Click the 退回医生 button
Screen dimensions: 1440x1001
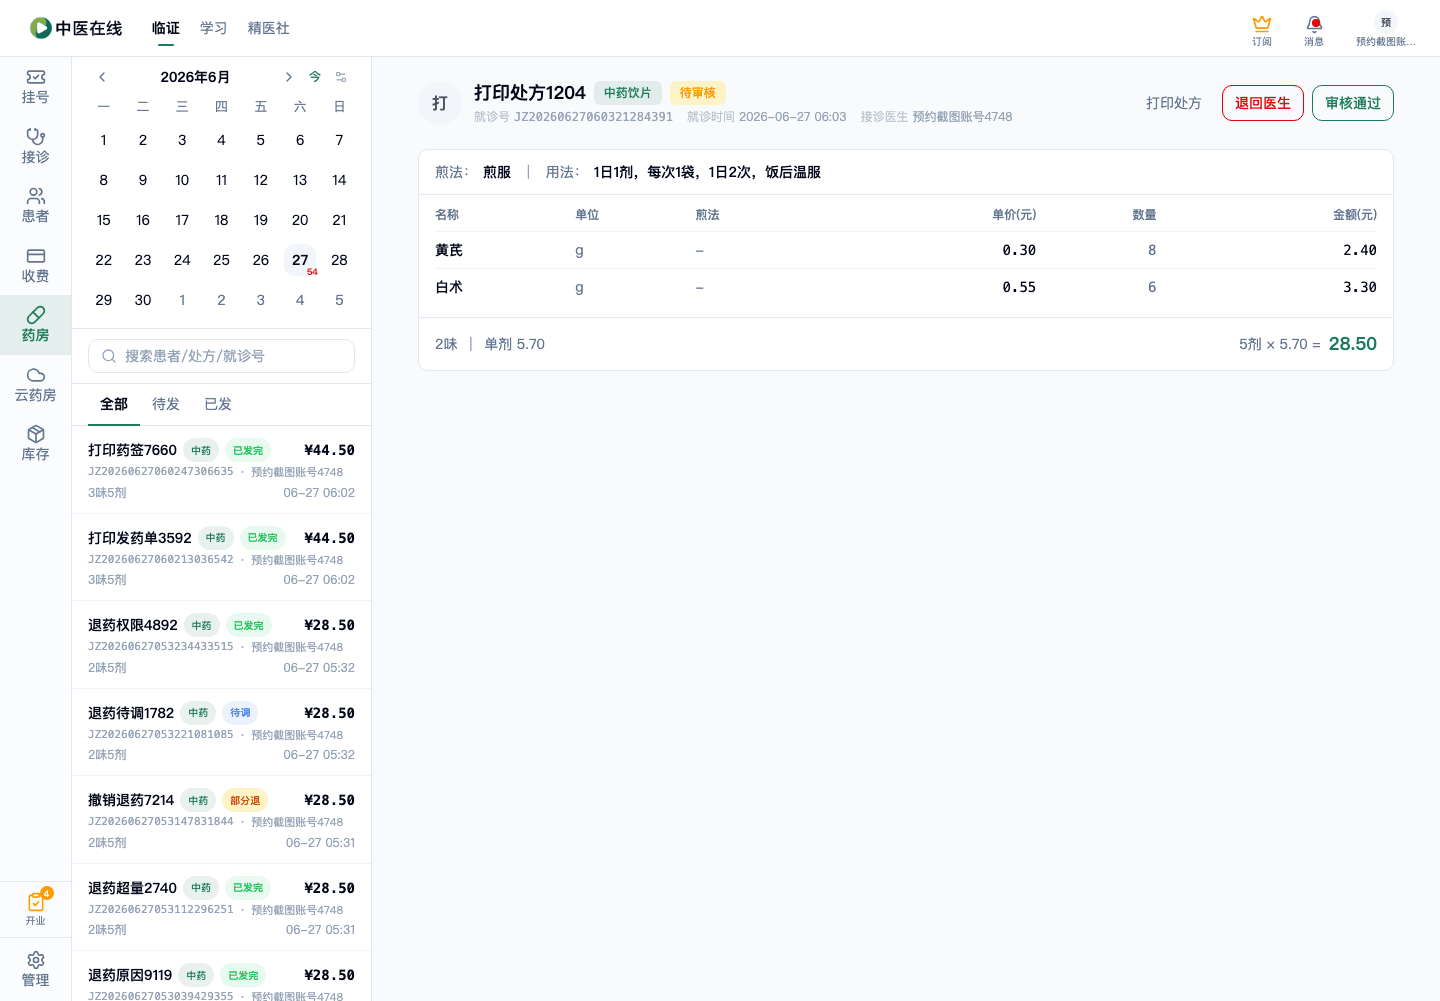(x=1263, y=103)
